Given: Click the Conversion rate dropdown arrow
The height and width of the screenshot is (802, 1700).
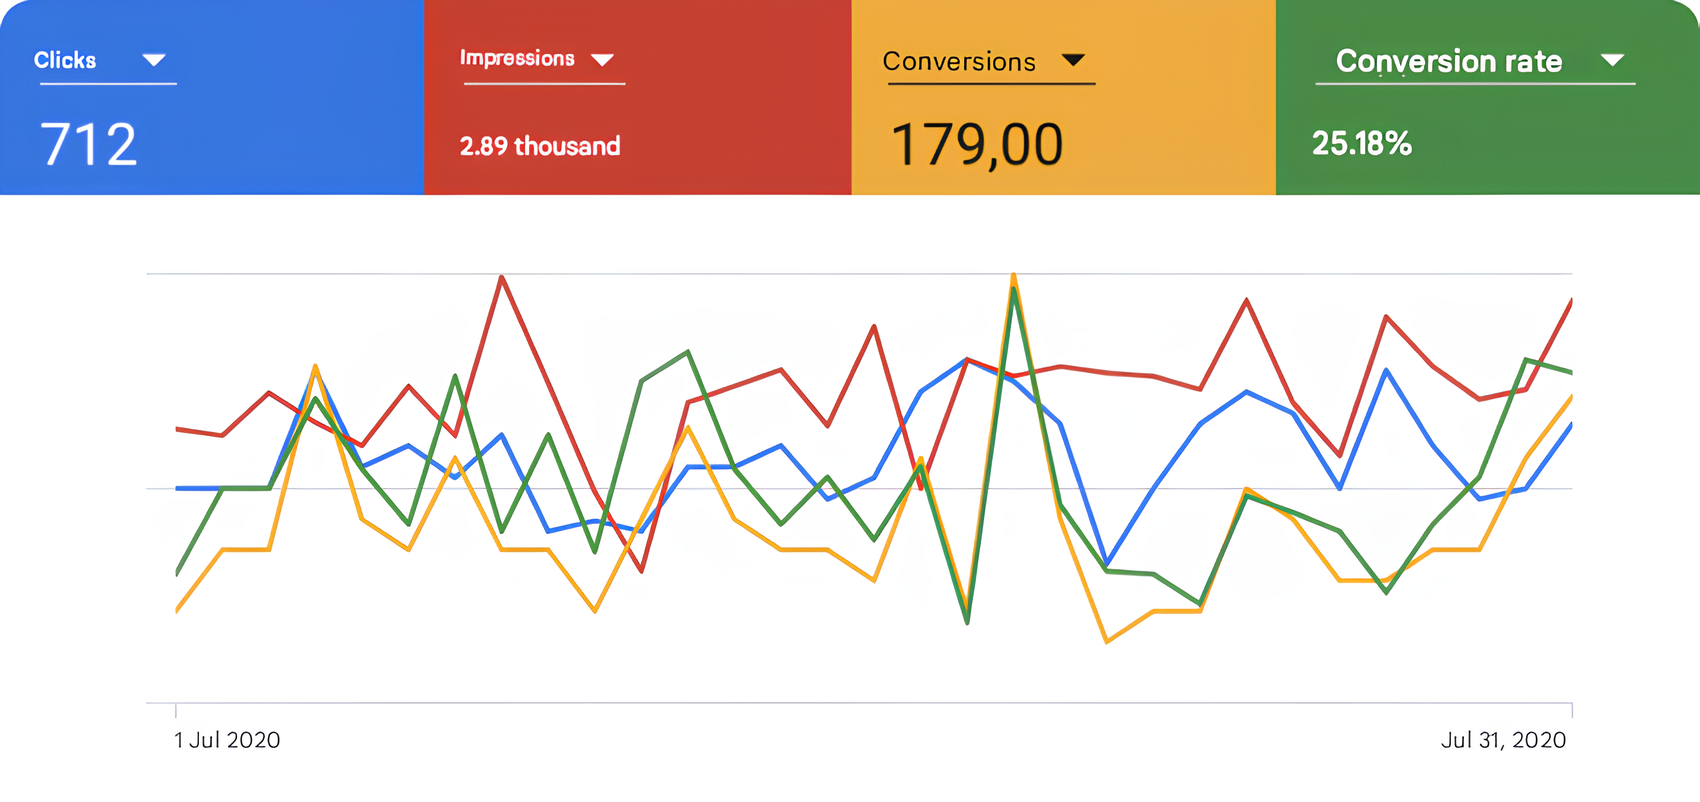Looking at the screenshot, I should pos(1612,60).
